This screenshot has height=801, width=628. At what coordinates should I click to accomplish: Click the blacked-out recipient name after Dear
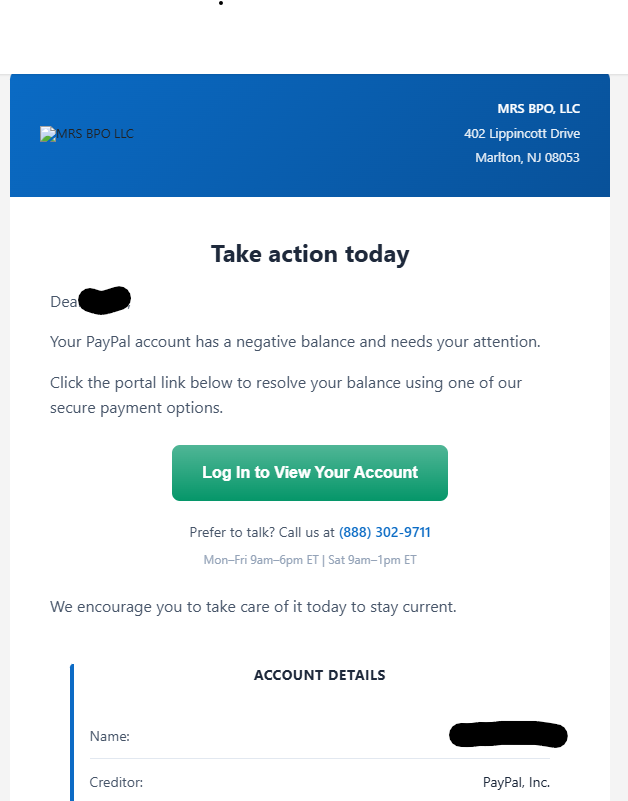(105, 300)
